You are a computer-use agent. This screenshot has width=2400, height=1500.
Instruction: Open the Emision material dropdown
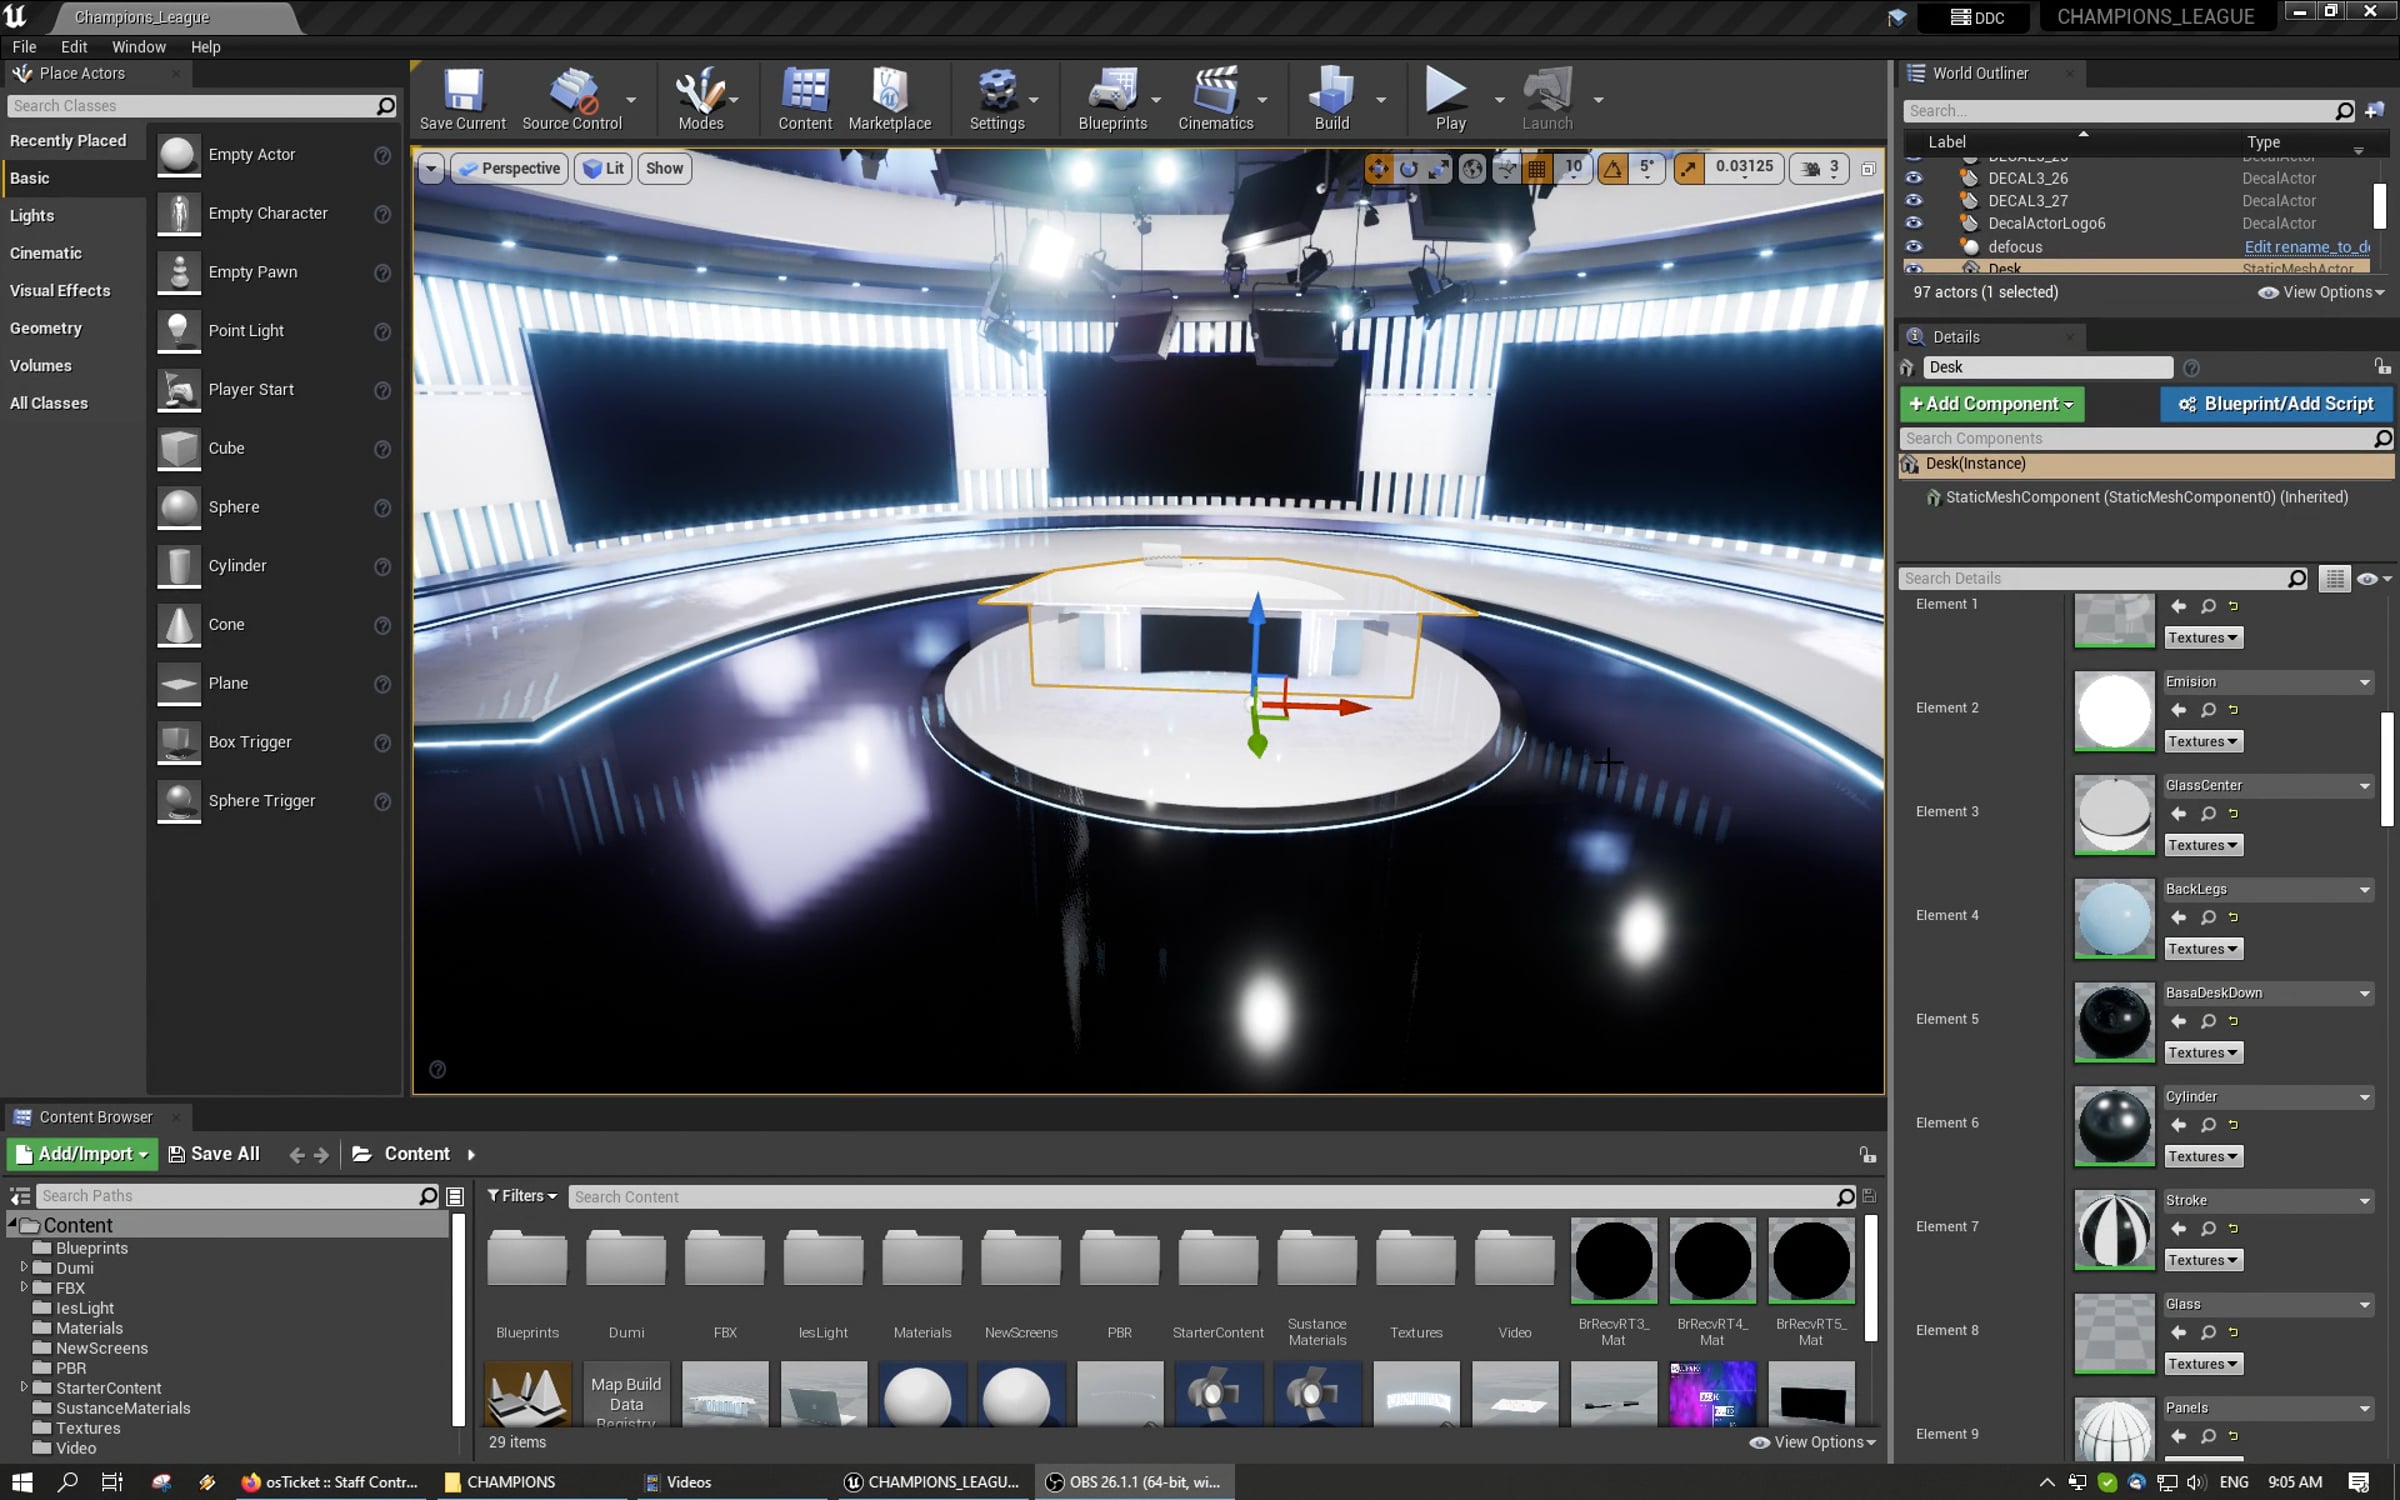click(x=2266, y=682)
